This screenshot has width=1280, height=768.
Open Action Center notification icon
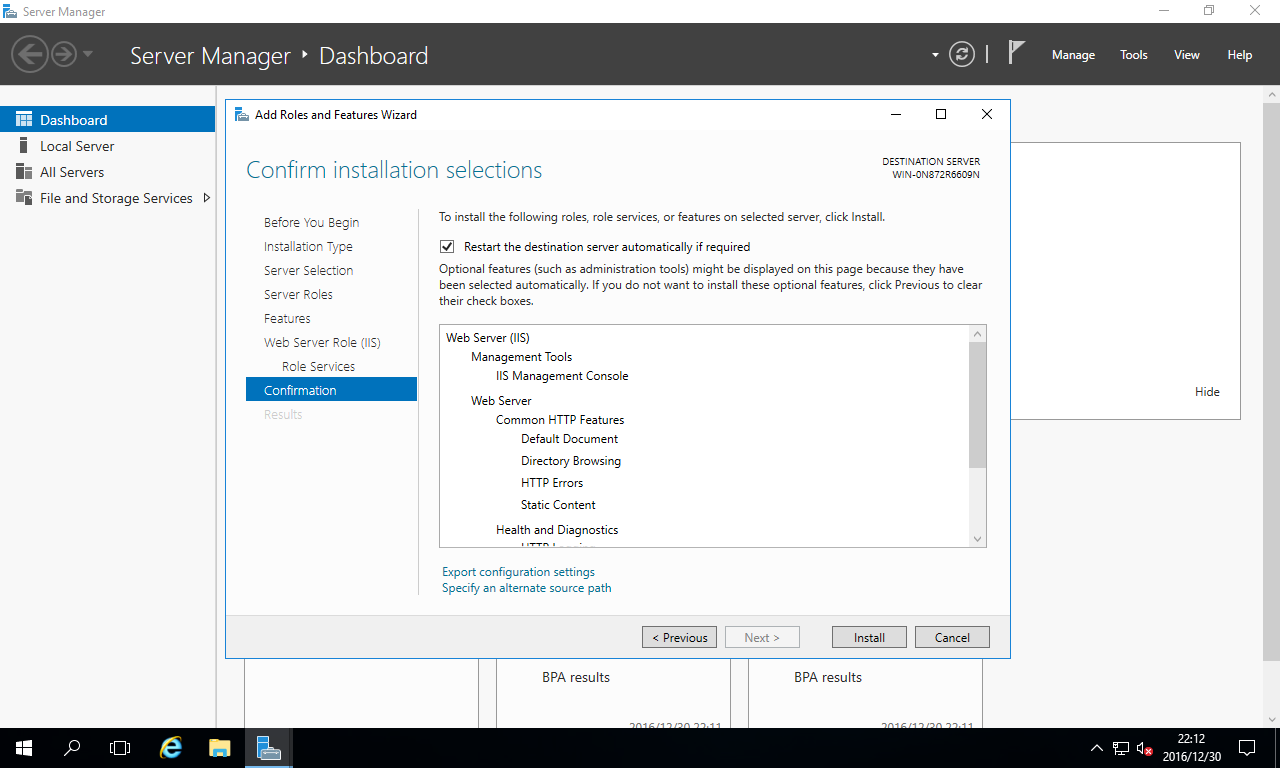(1247, 748)
